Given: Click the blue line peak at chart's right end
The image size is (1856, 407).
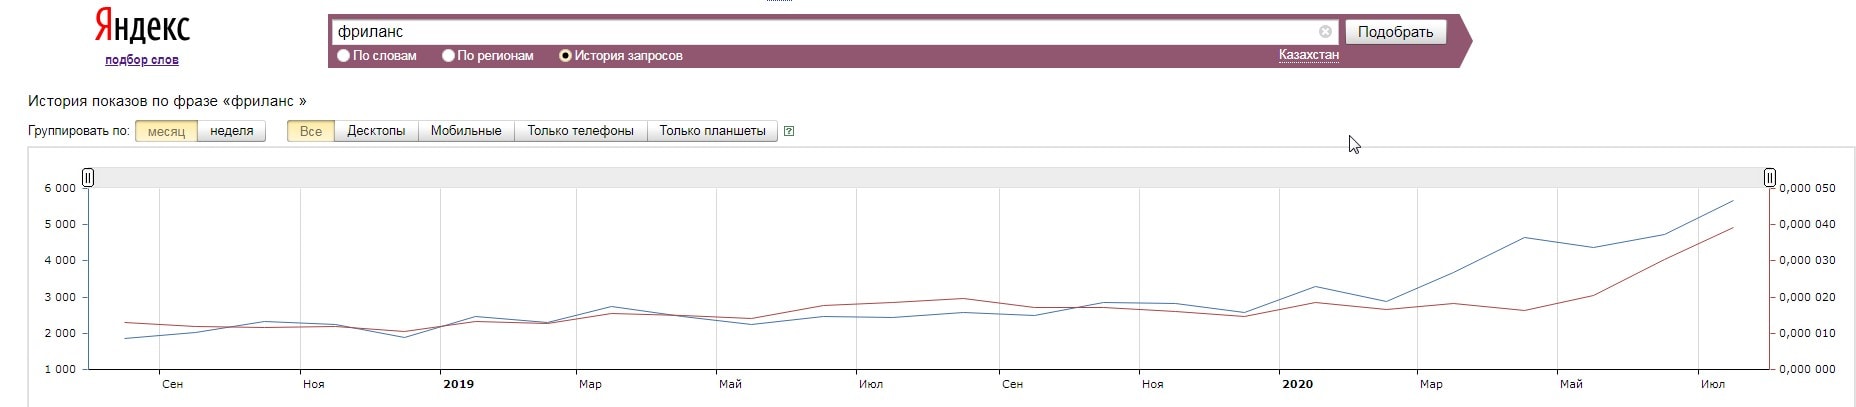Looking at the screenshot, I should (1732, 201).
